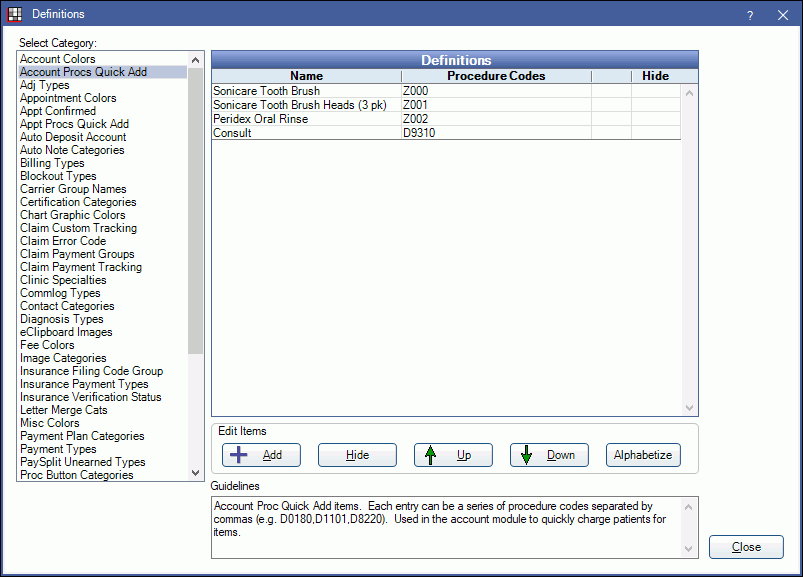
Task: Click the Guidelines box scroll-down arrow
Action: 689,549
